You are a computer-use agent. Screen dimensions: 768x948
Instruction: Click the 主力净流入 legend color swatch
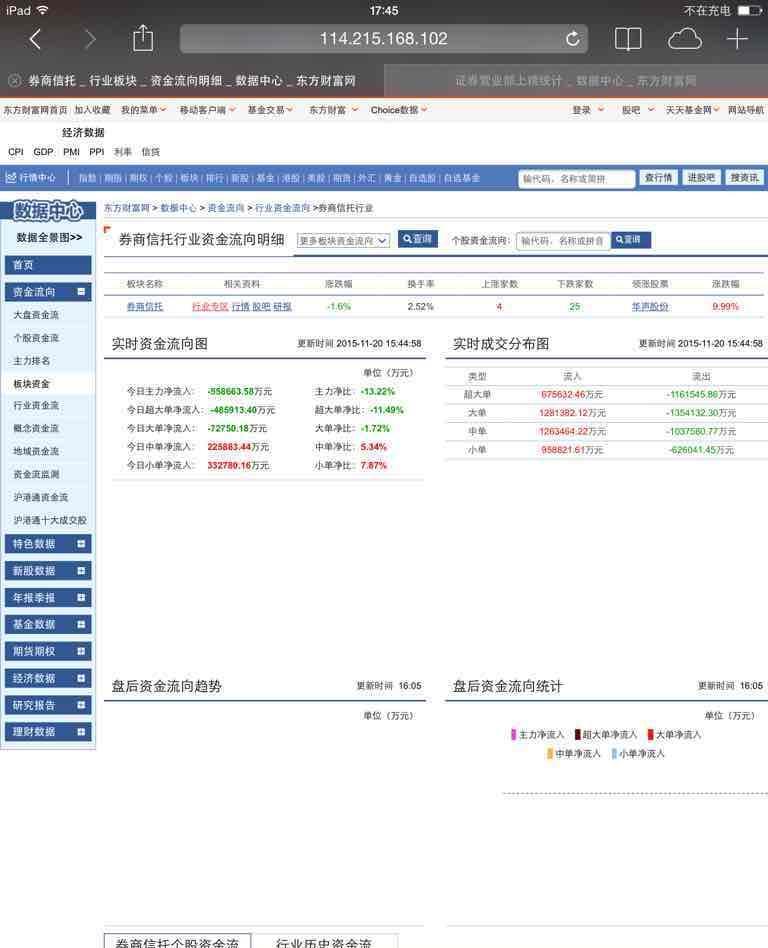coord(513,735)
